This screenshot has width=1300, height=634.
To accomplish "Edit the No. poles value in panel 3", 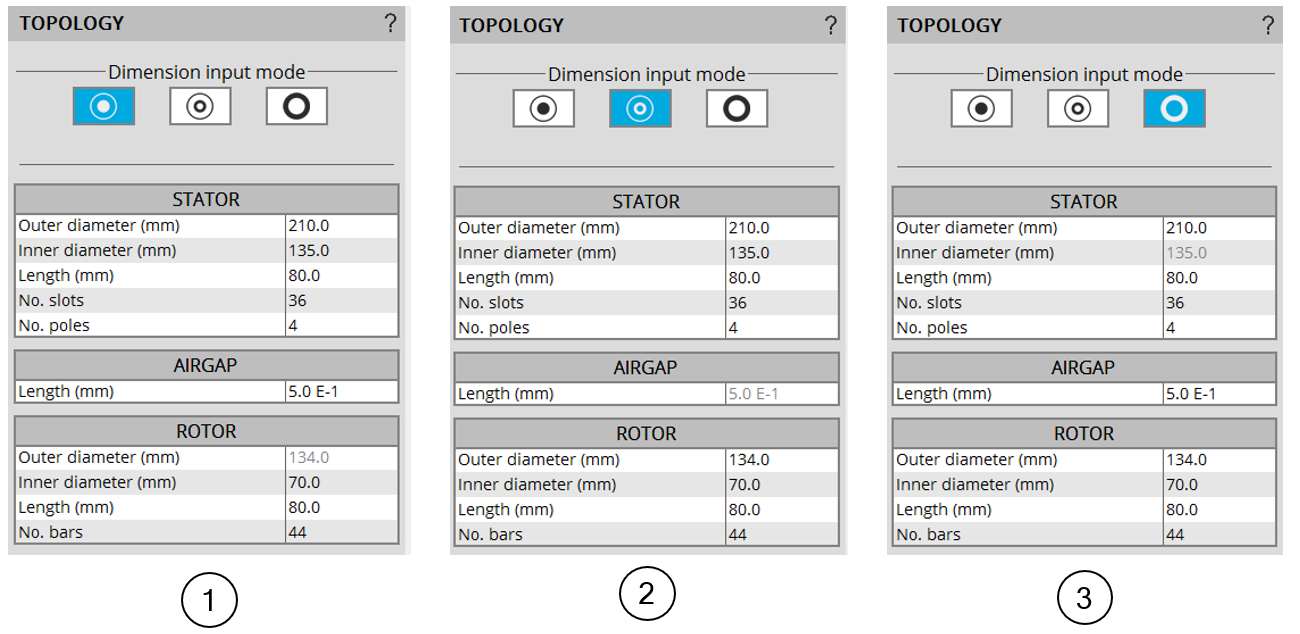I will [1219, 328].
